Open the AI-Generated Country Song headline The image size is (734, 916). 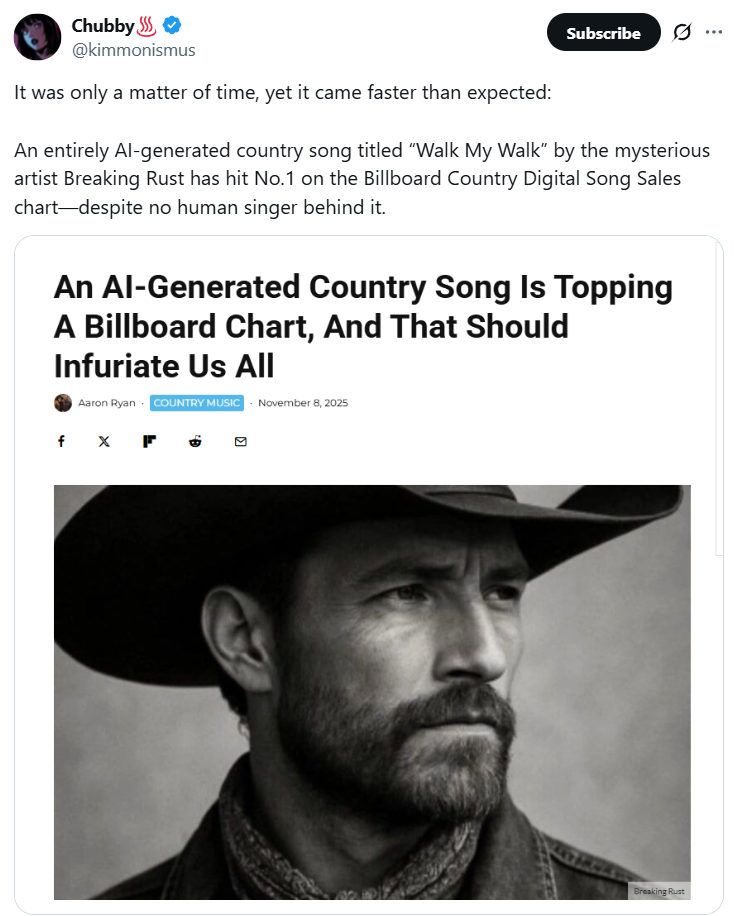[x=363, y=326]
